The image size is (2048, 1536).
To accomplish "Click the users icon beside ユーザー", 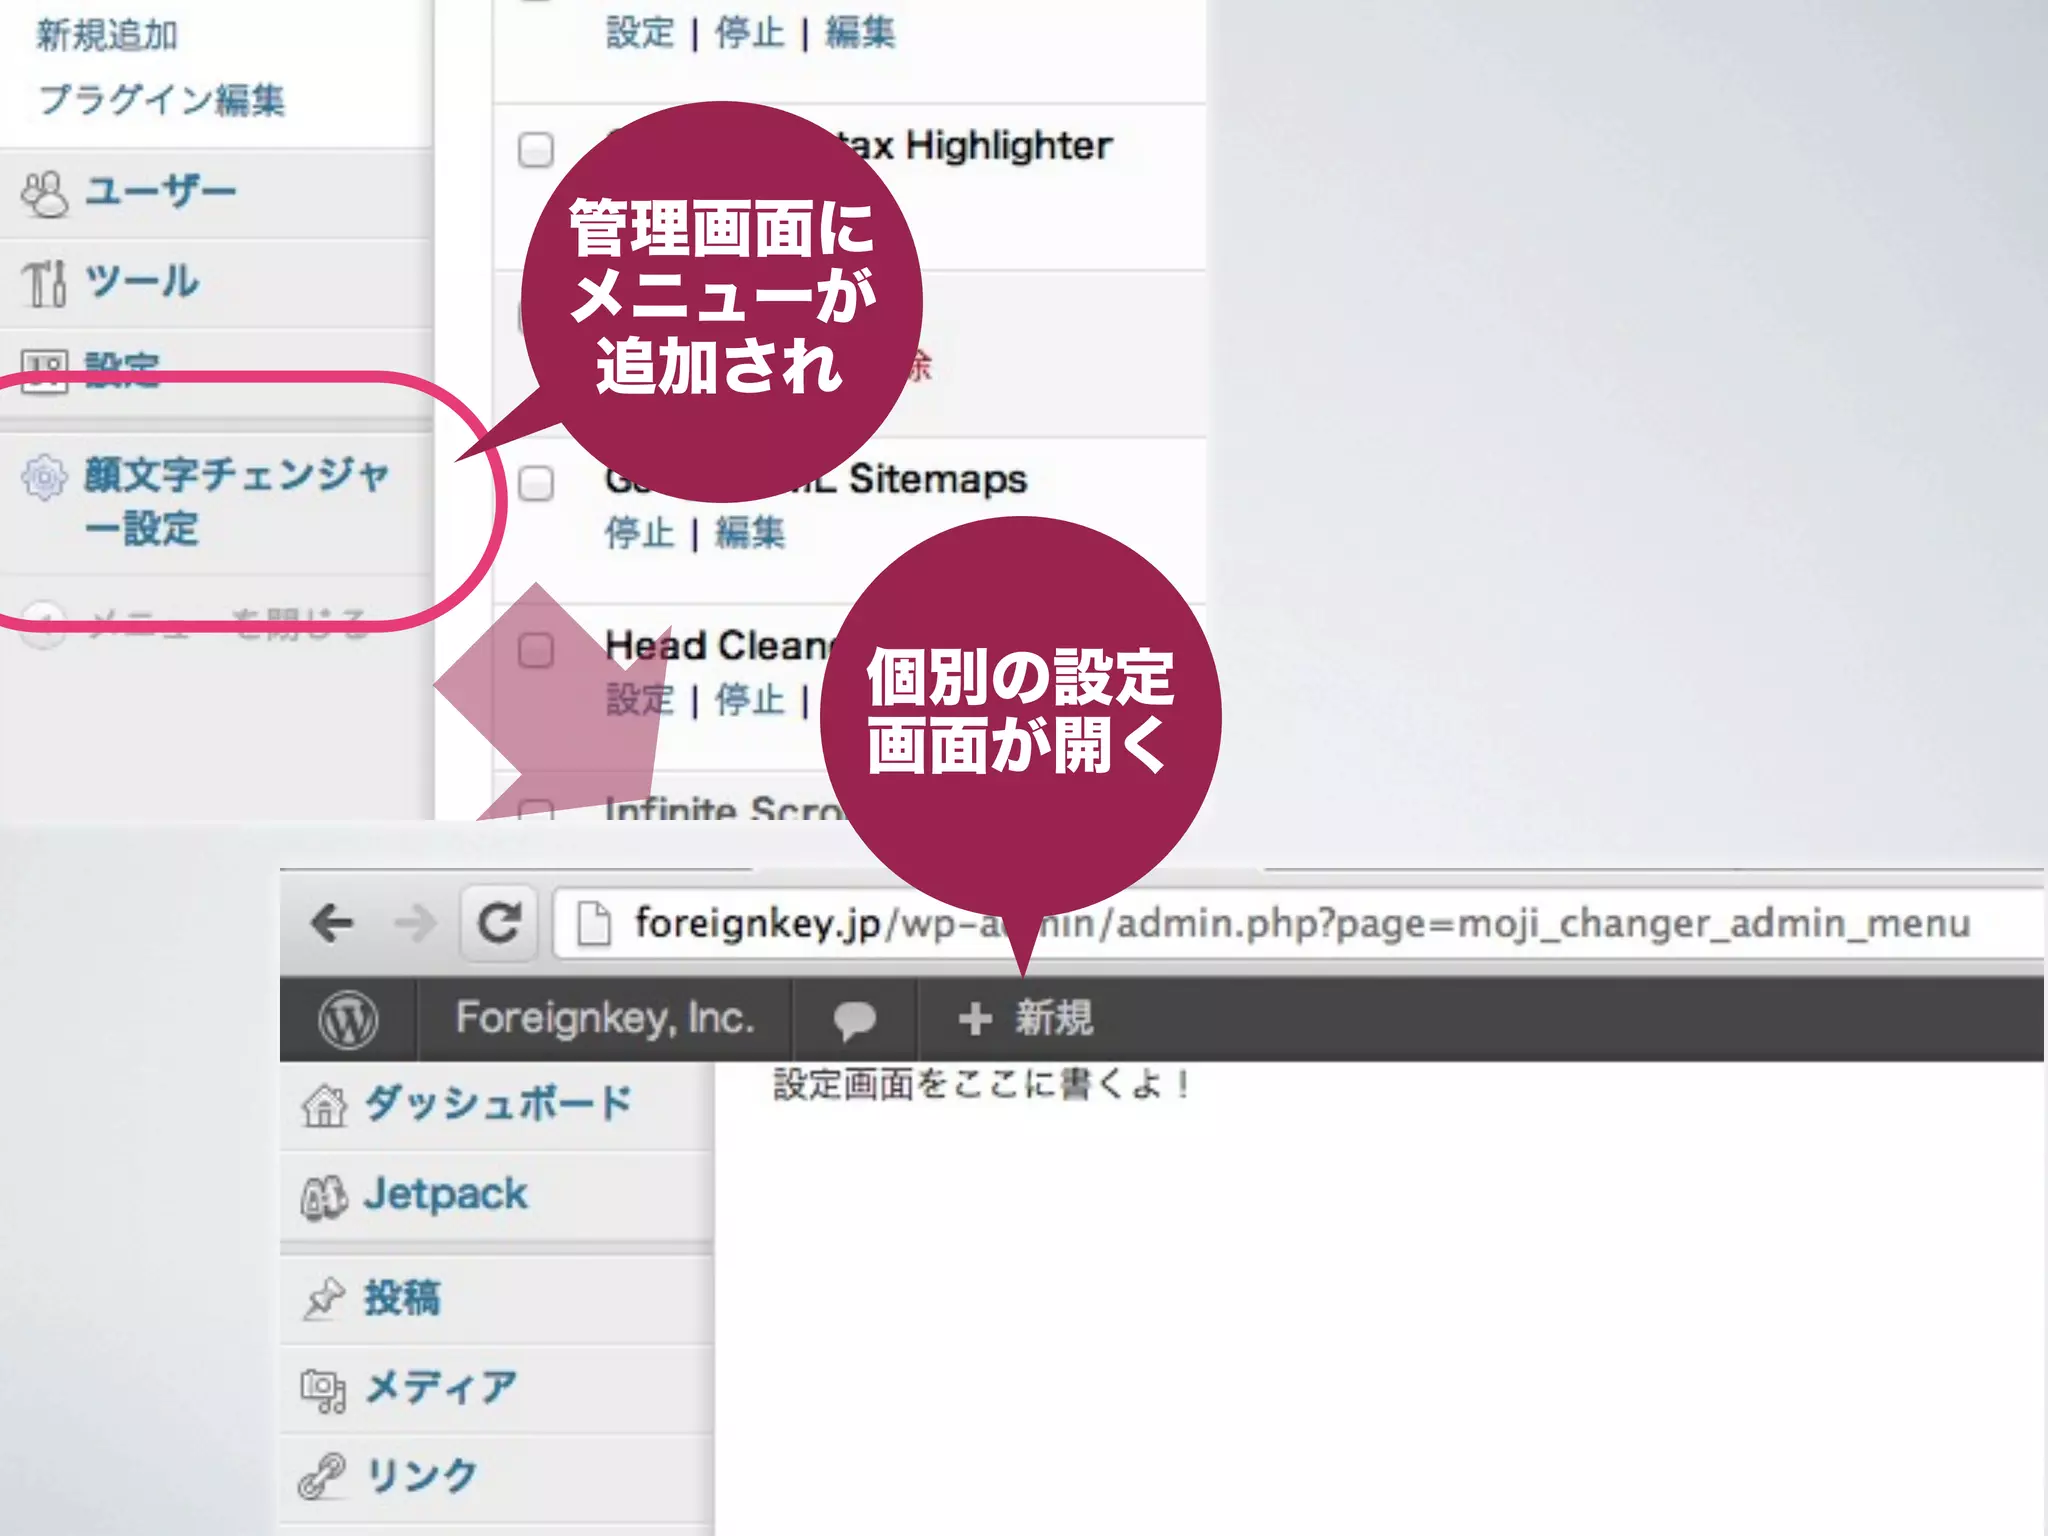I will tap(45, 194).
